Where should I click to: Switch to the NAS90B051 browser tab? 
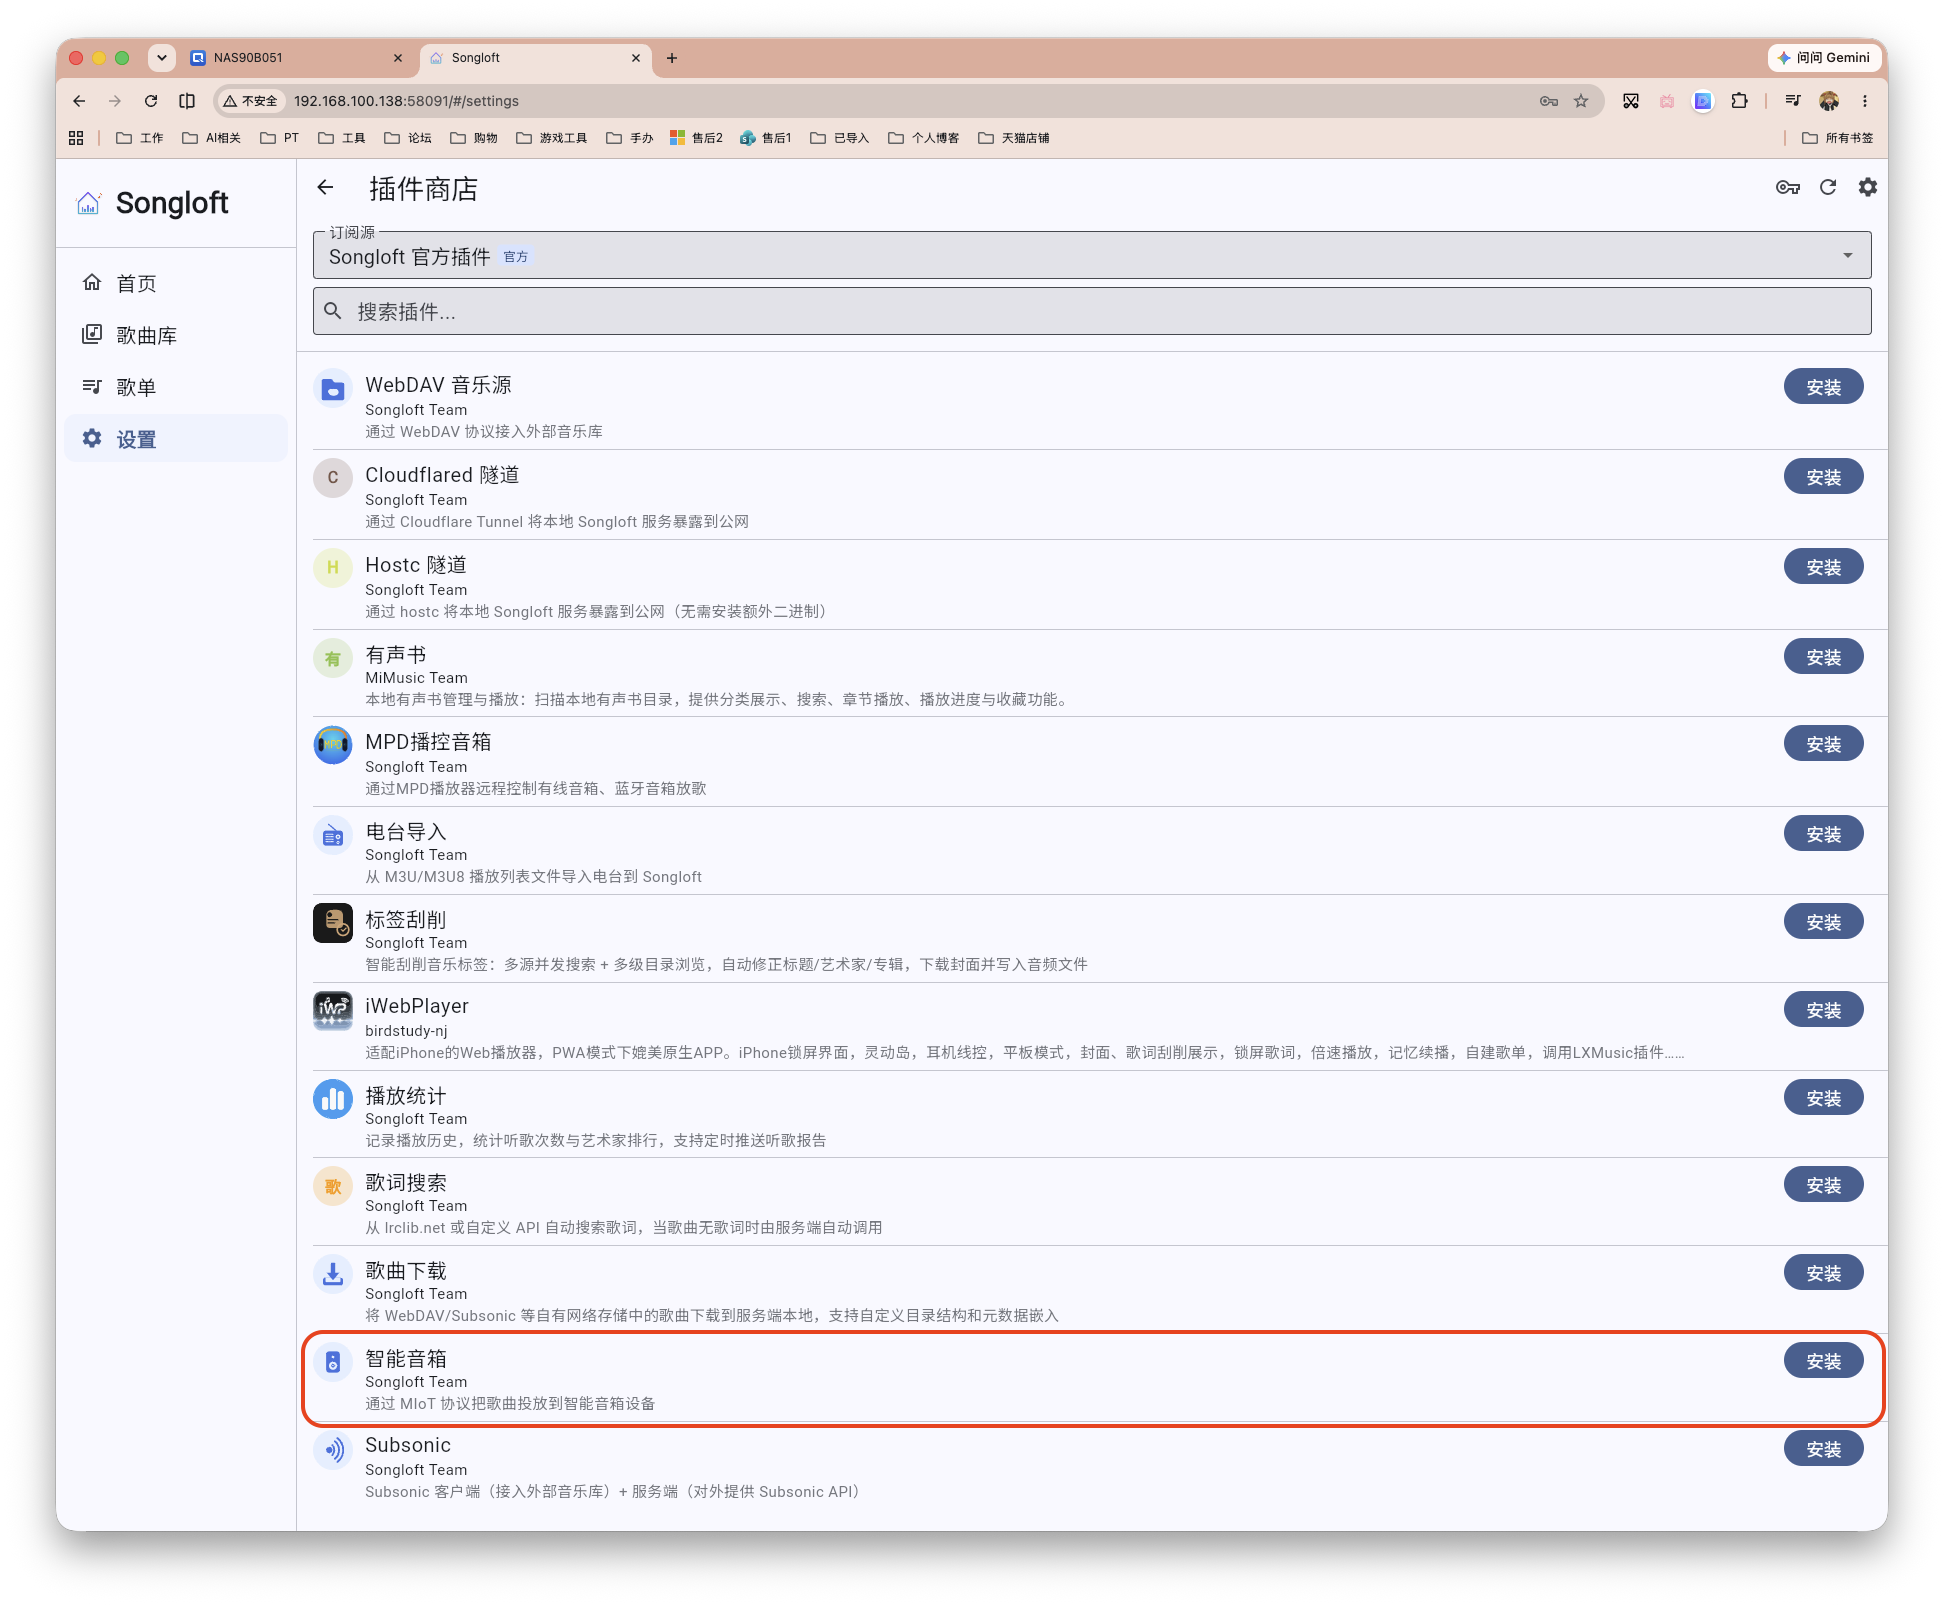[x=298, y=58]
